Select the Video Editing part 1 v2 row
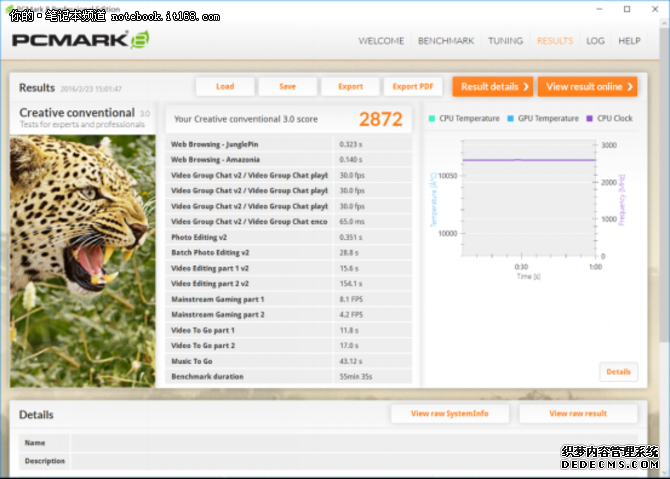Viewport: 670px width, 479px height. coord(289,268)
